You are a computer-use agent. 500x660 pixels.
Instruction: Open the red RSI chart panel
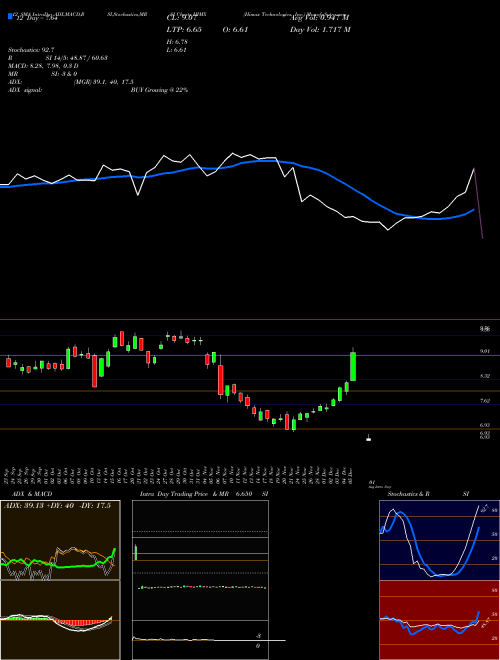tap(439, 620)
